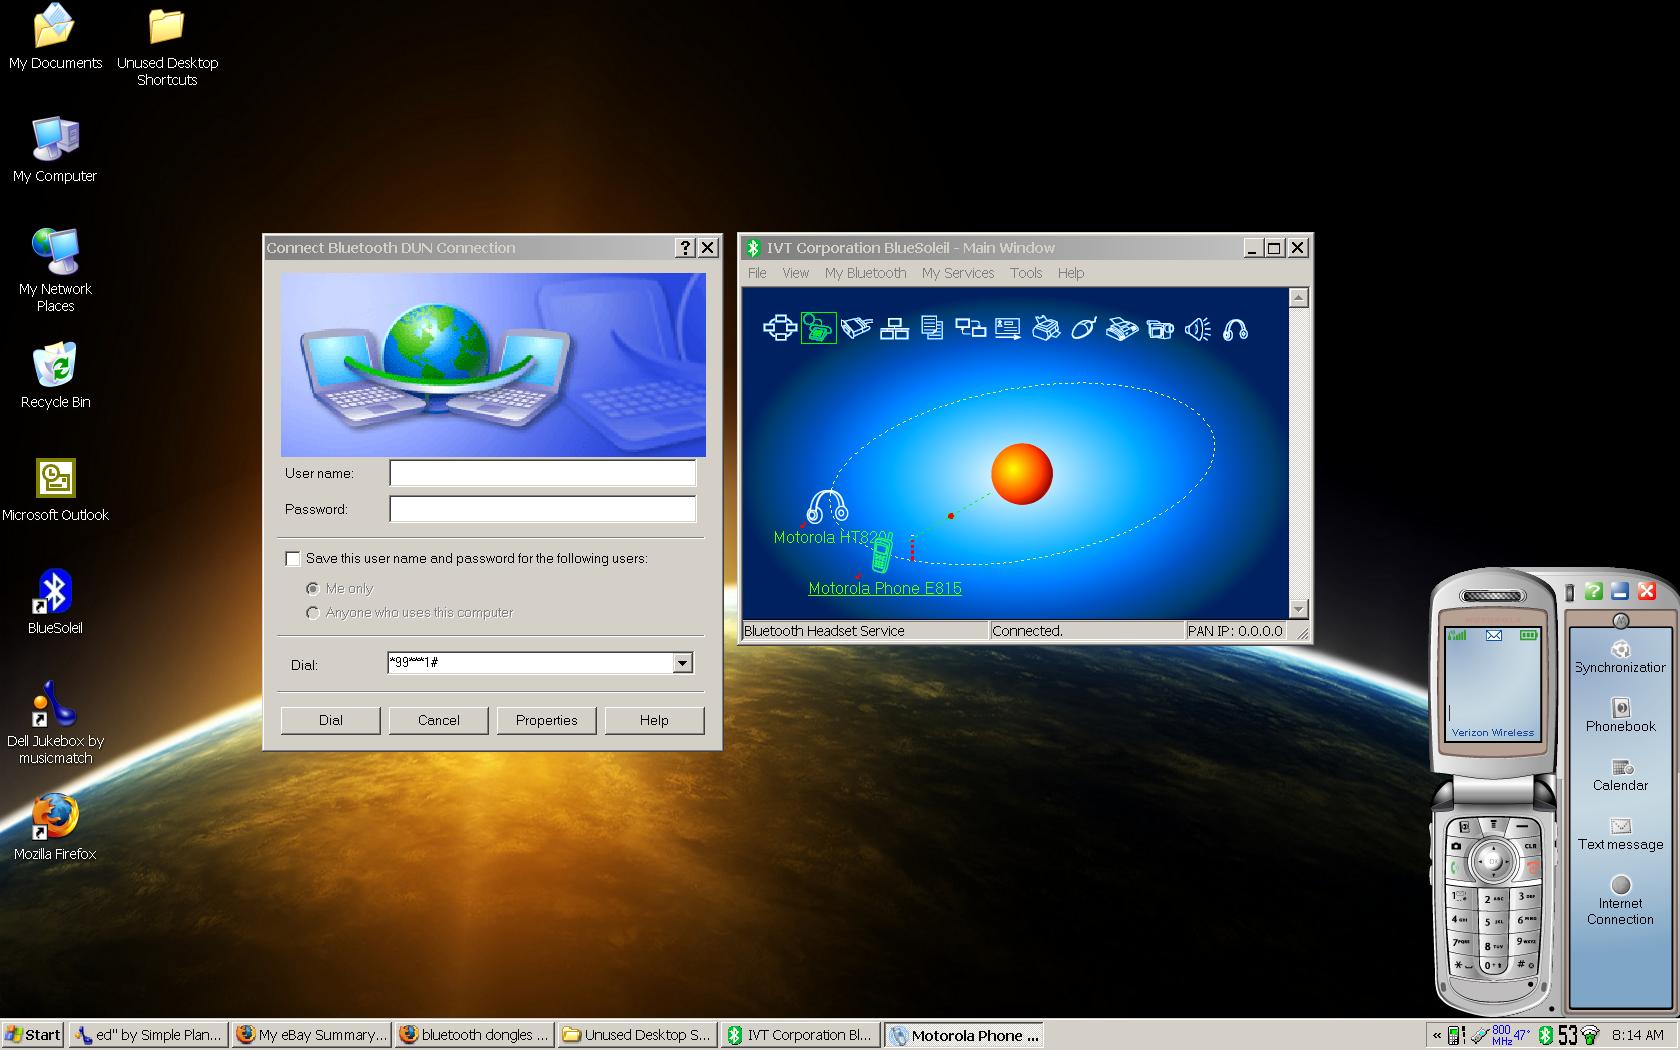Open My Network Places icon
Viewport: 1680px width, 1050px height.
pos(55,270)
